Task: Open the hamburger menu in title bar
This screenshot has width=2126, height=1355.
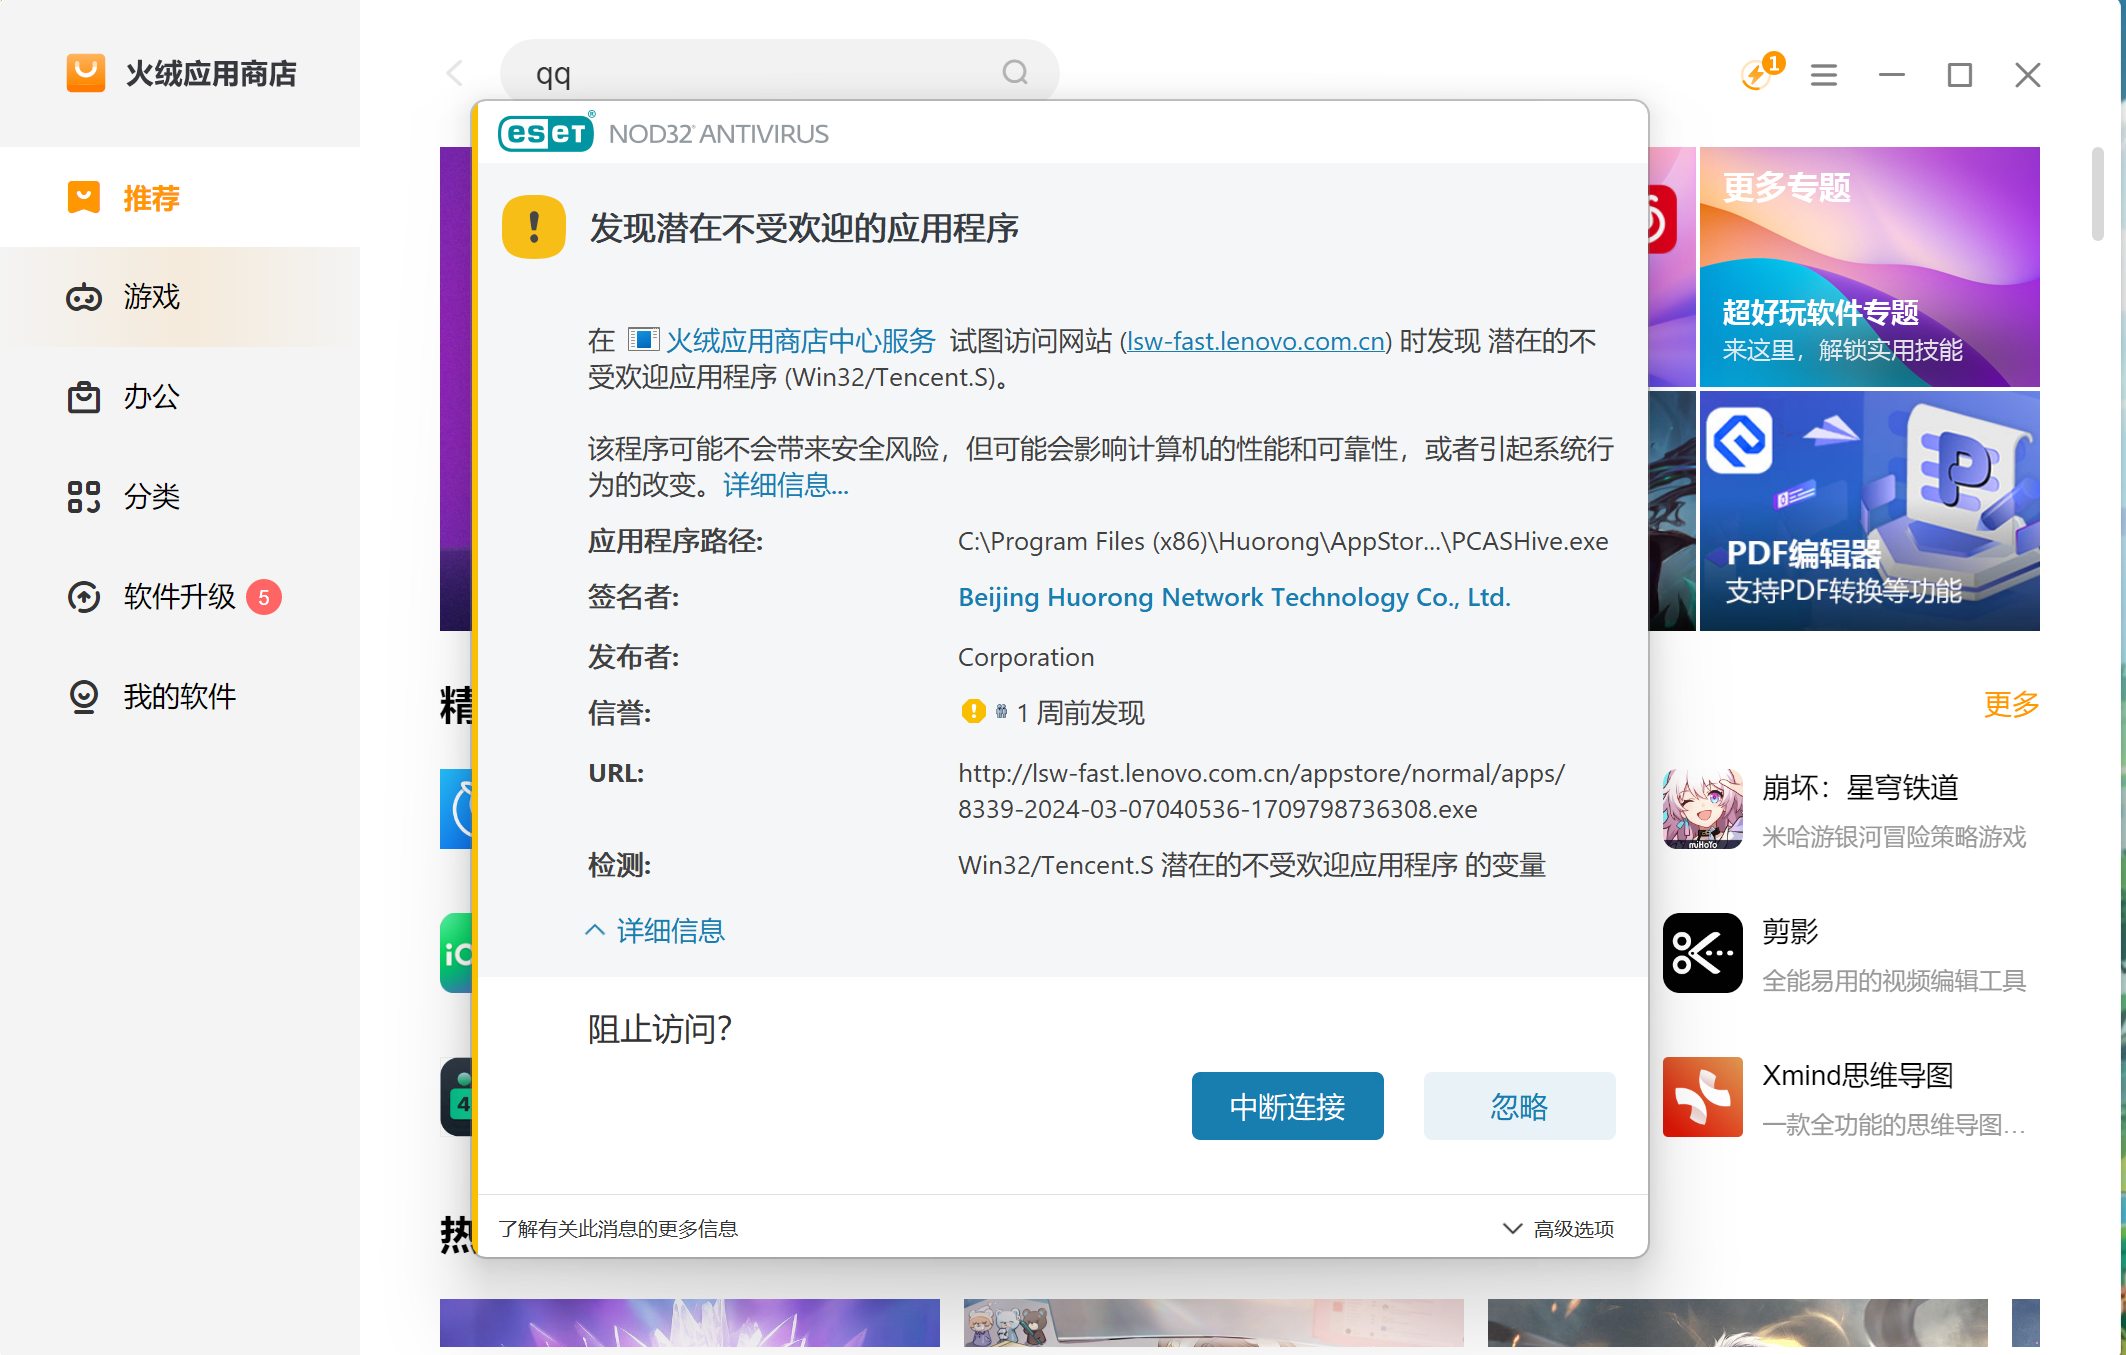Action: point(1823,74)
